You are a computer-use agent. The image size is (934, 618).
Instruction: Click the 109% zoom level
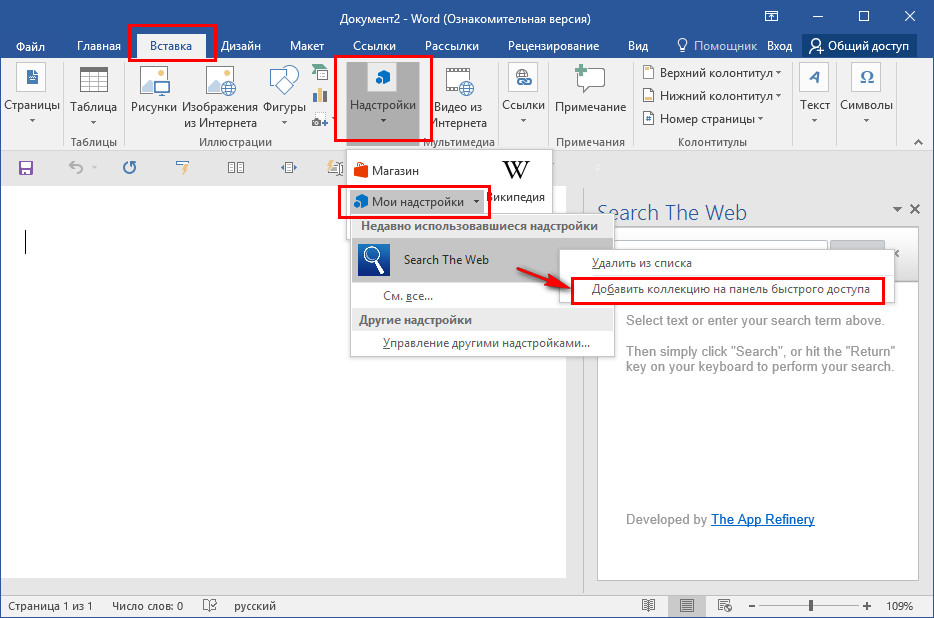[x=899, y=606]
